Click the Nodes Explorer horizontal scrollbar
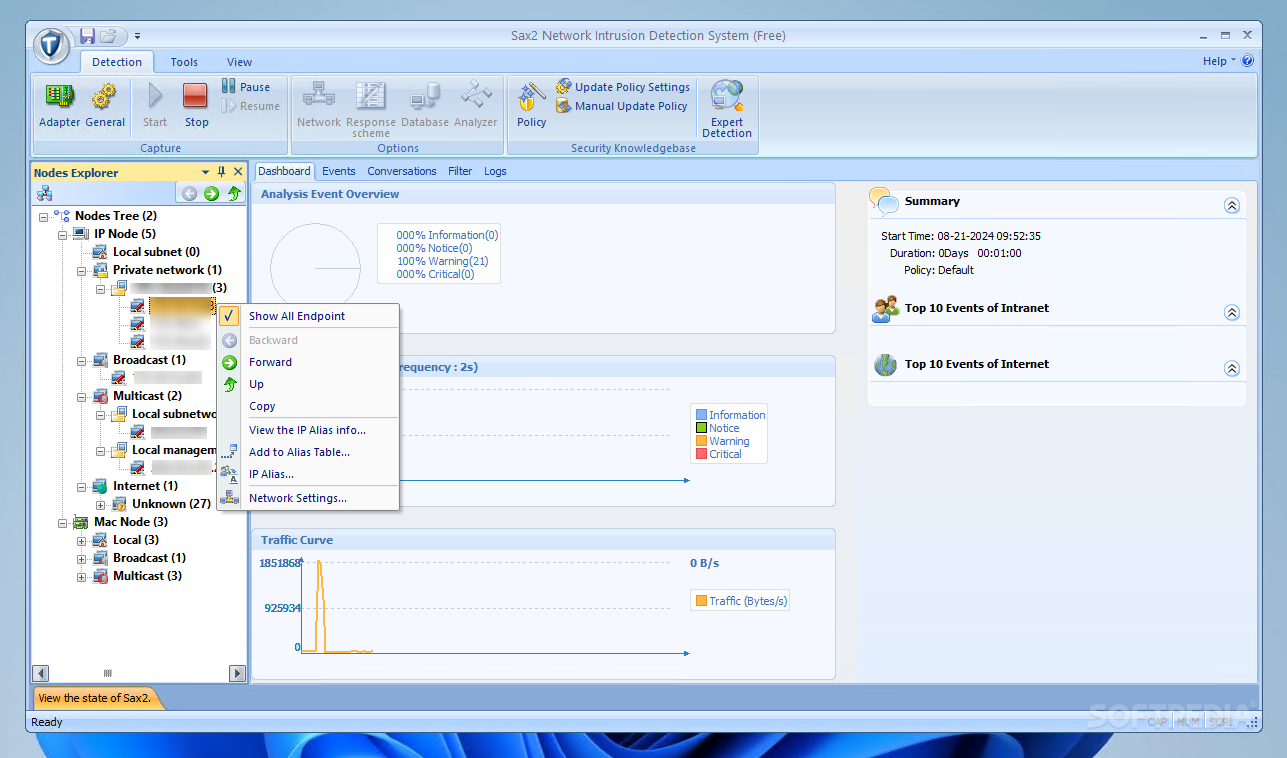The width and height of the screenshot is (1287, 758). click(139, 673)
